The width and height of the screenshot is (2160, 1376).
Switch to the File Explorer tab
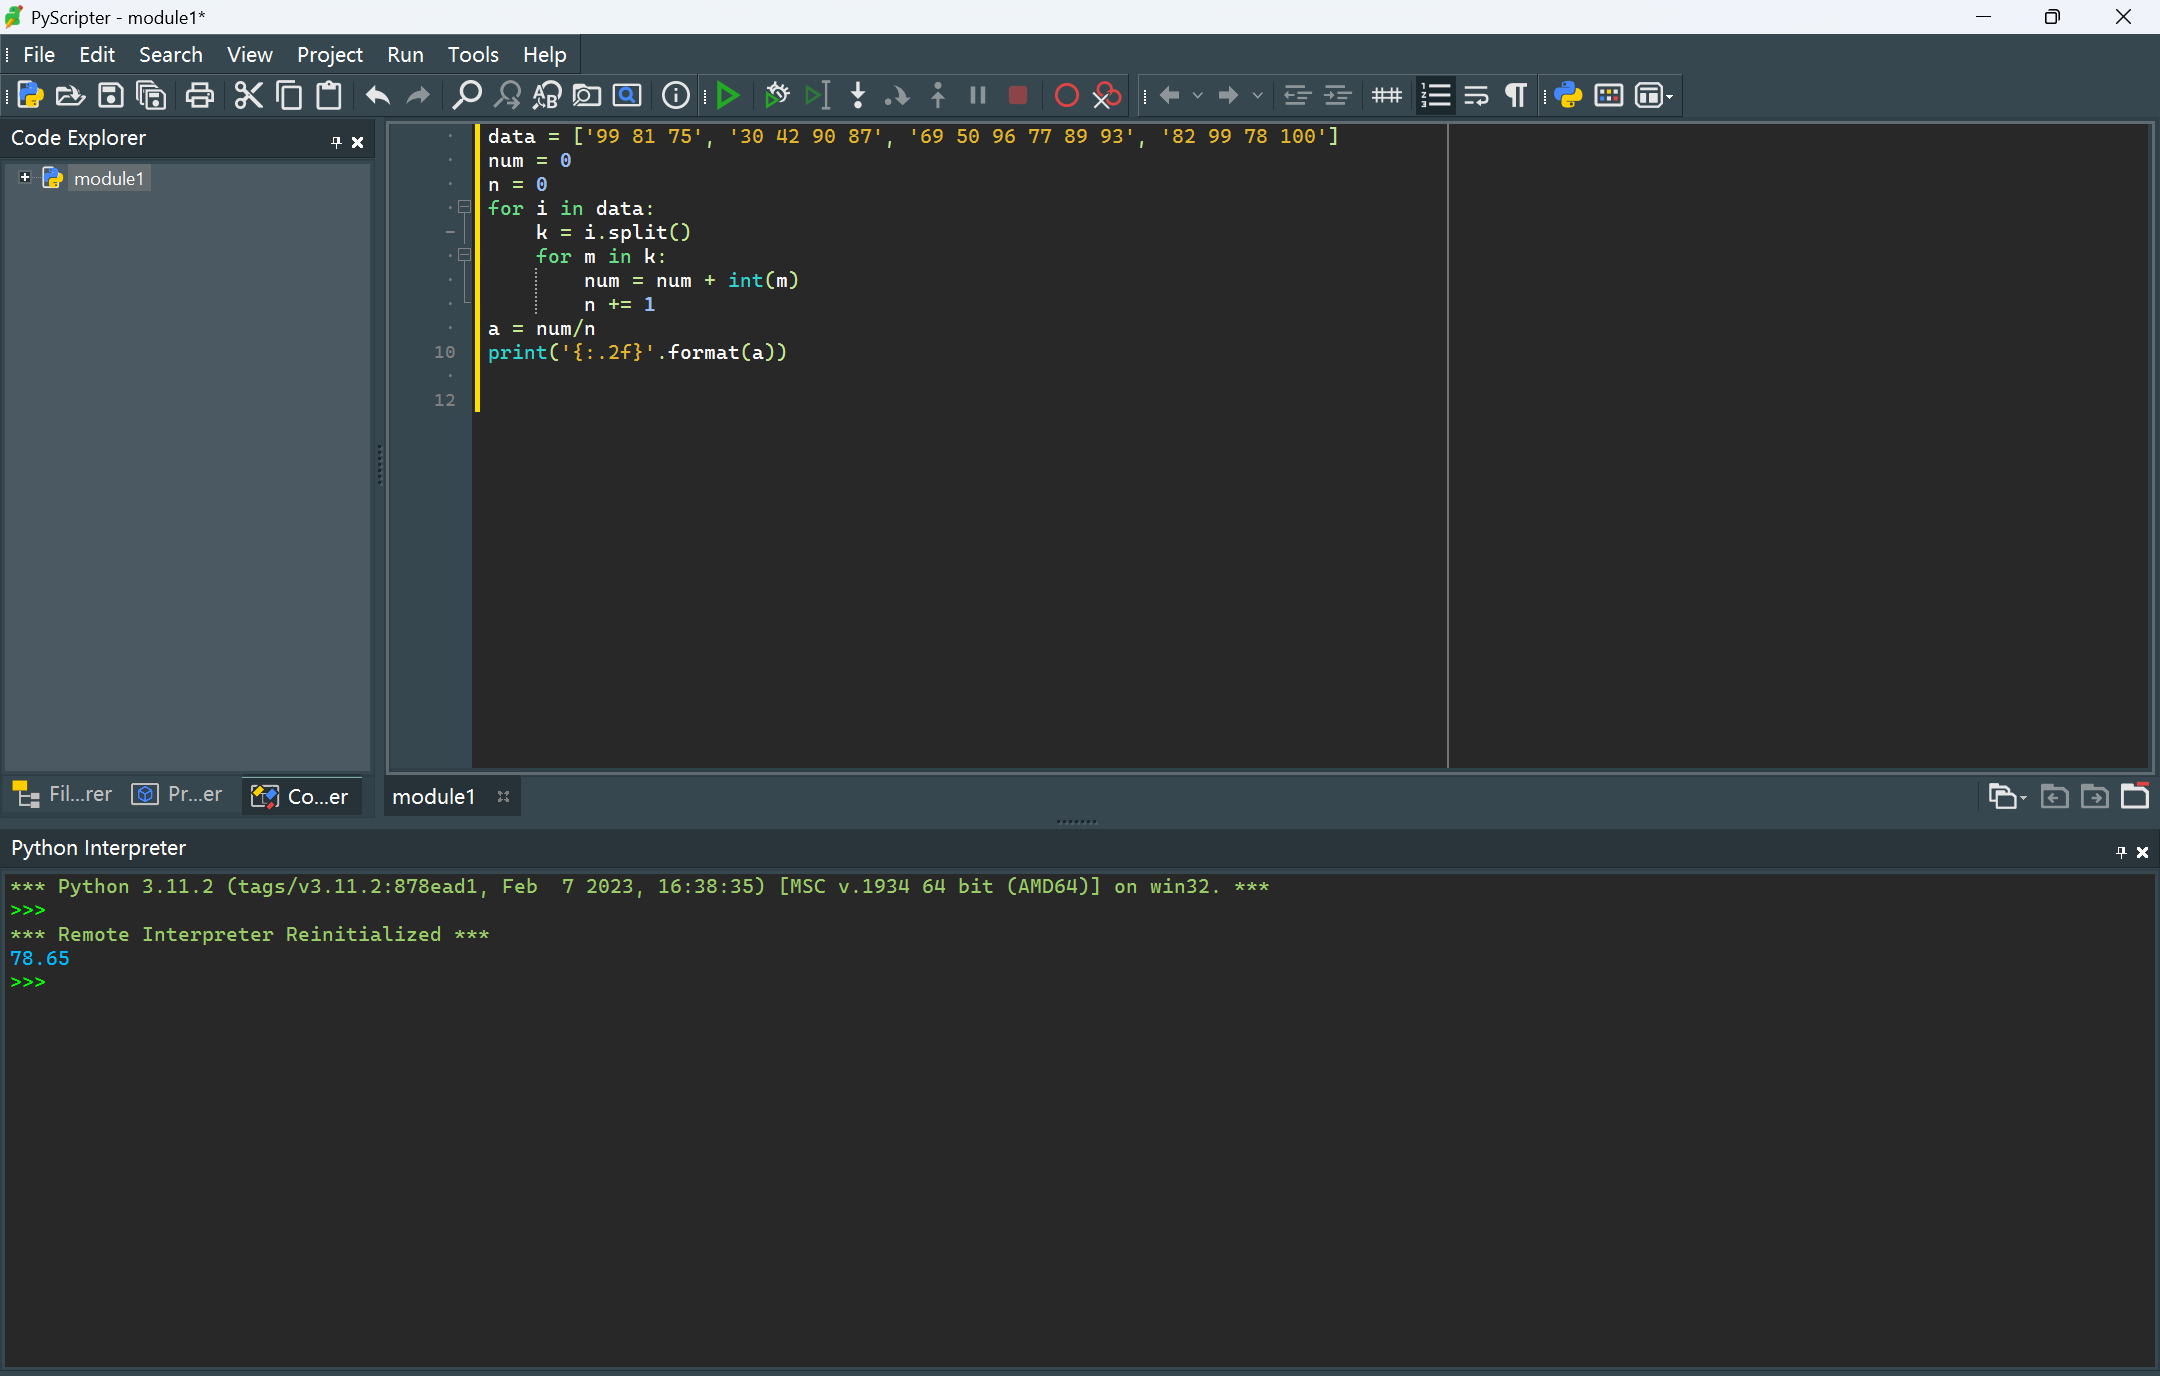[x=64, y=795]
